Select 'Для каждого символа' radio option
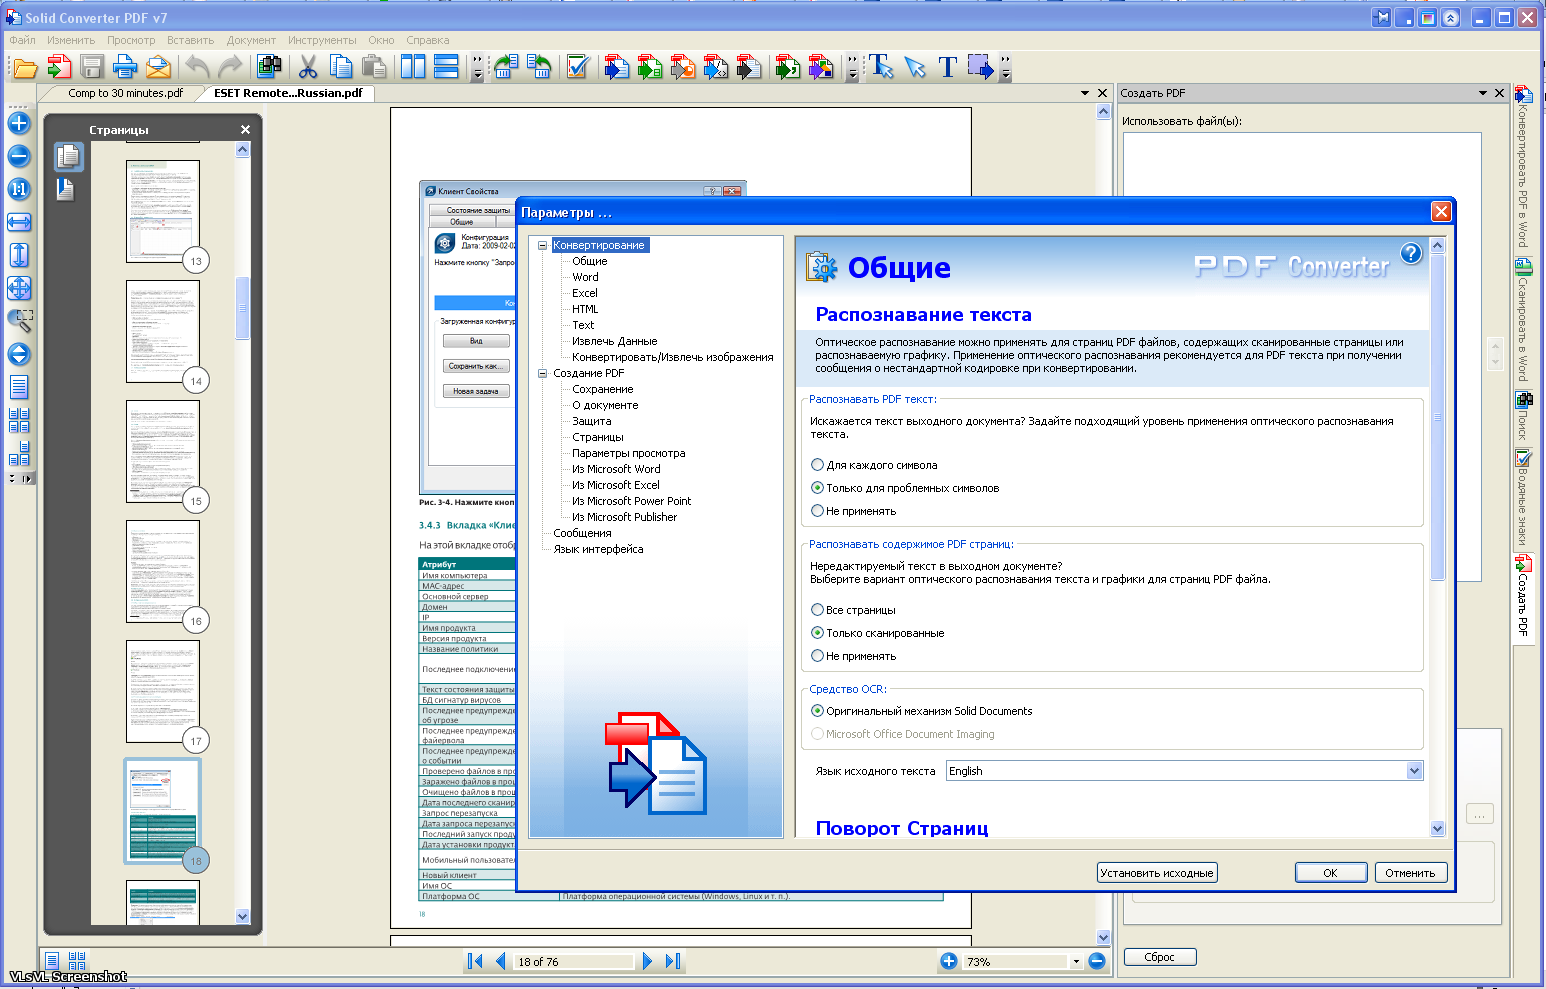This screenshot has height=989, width=1546. 818,465
